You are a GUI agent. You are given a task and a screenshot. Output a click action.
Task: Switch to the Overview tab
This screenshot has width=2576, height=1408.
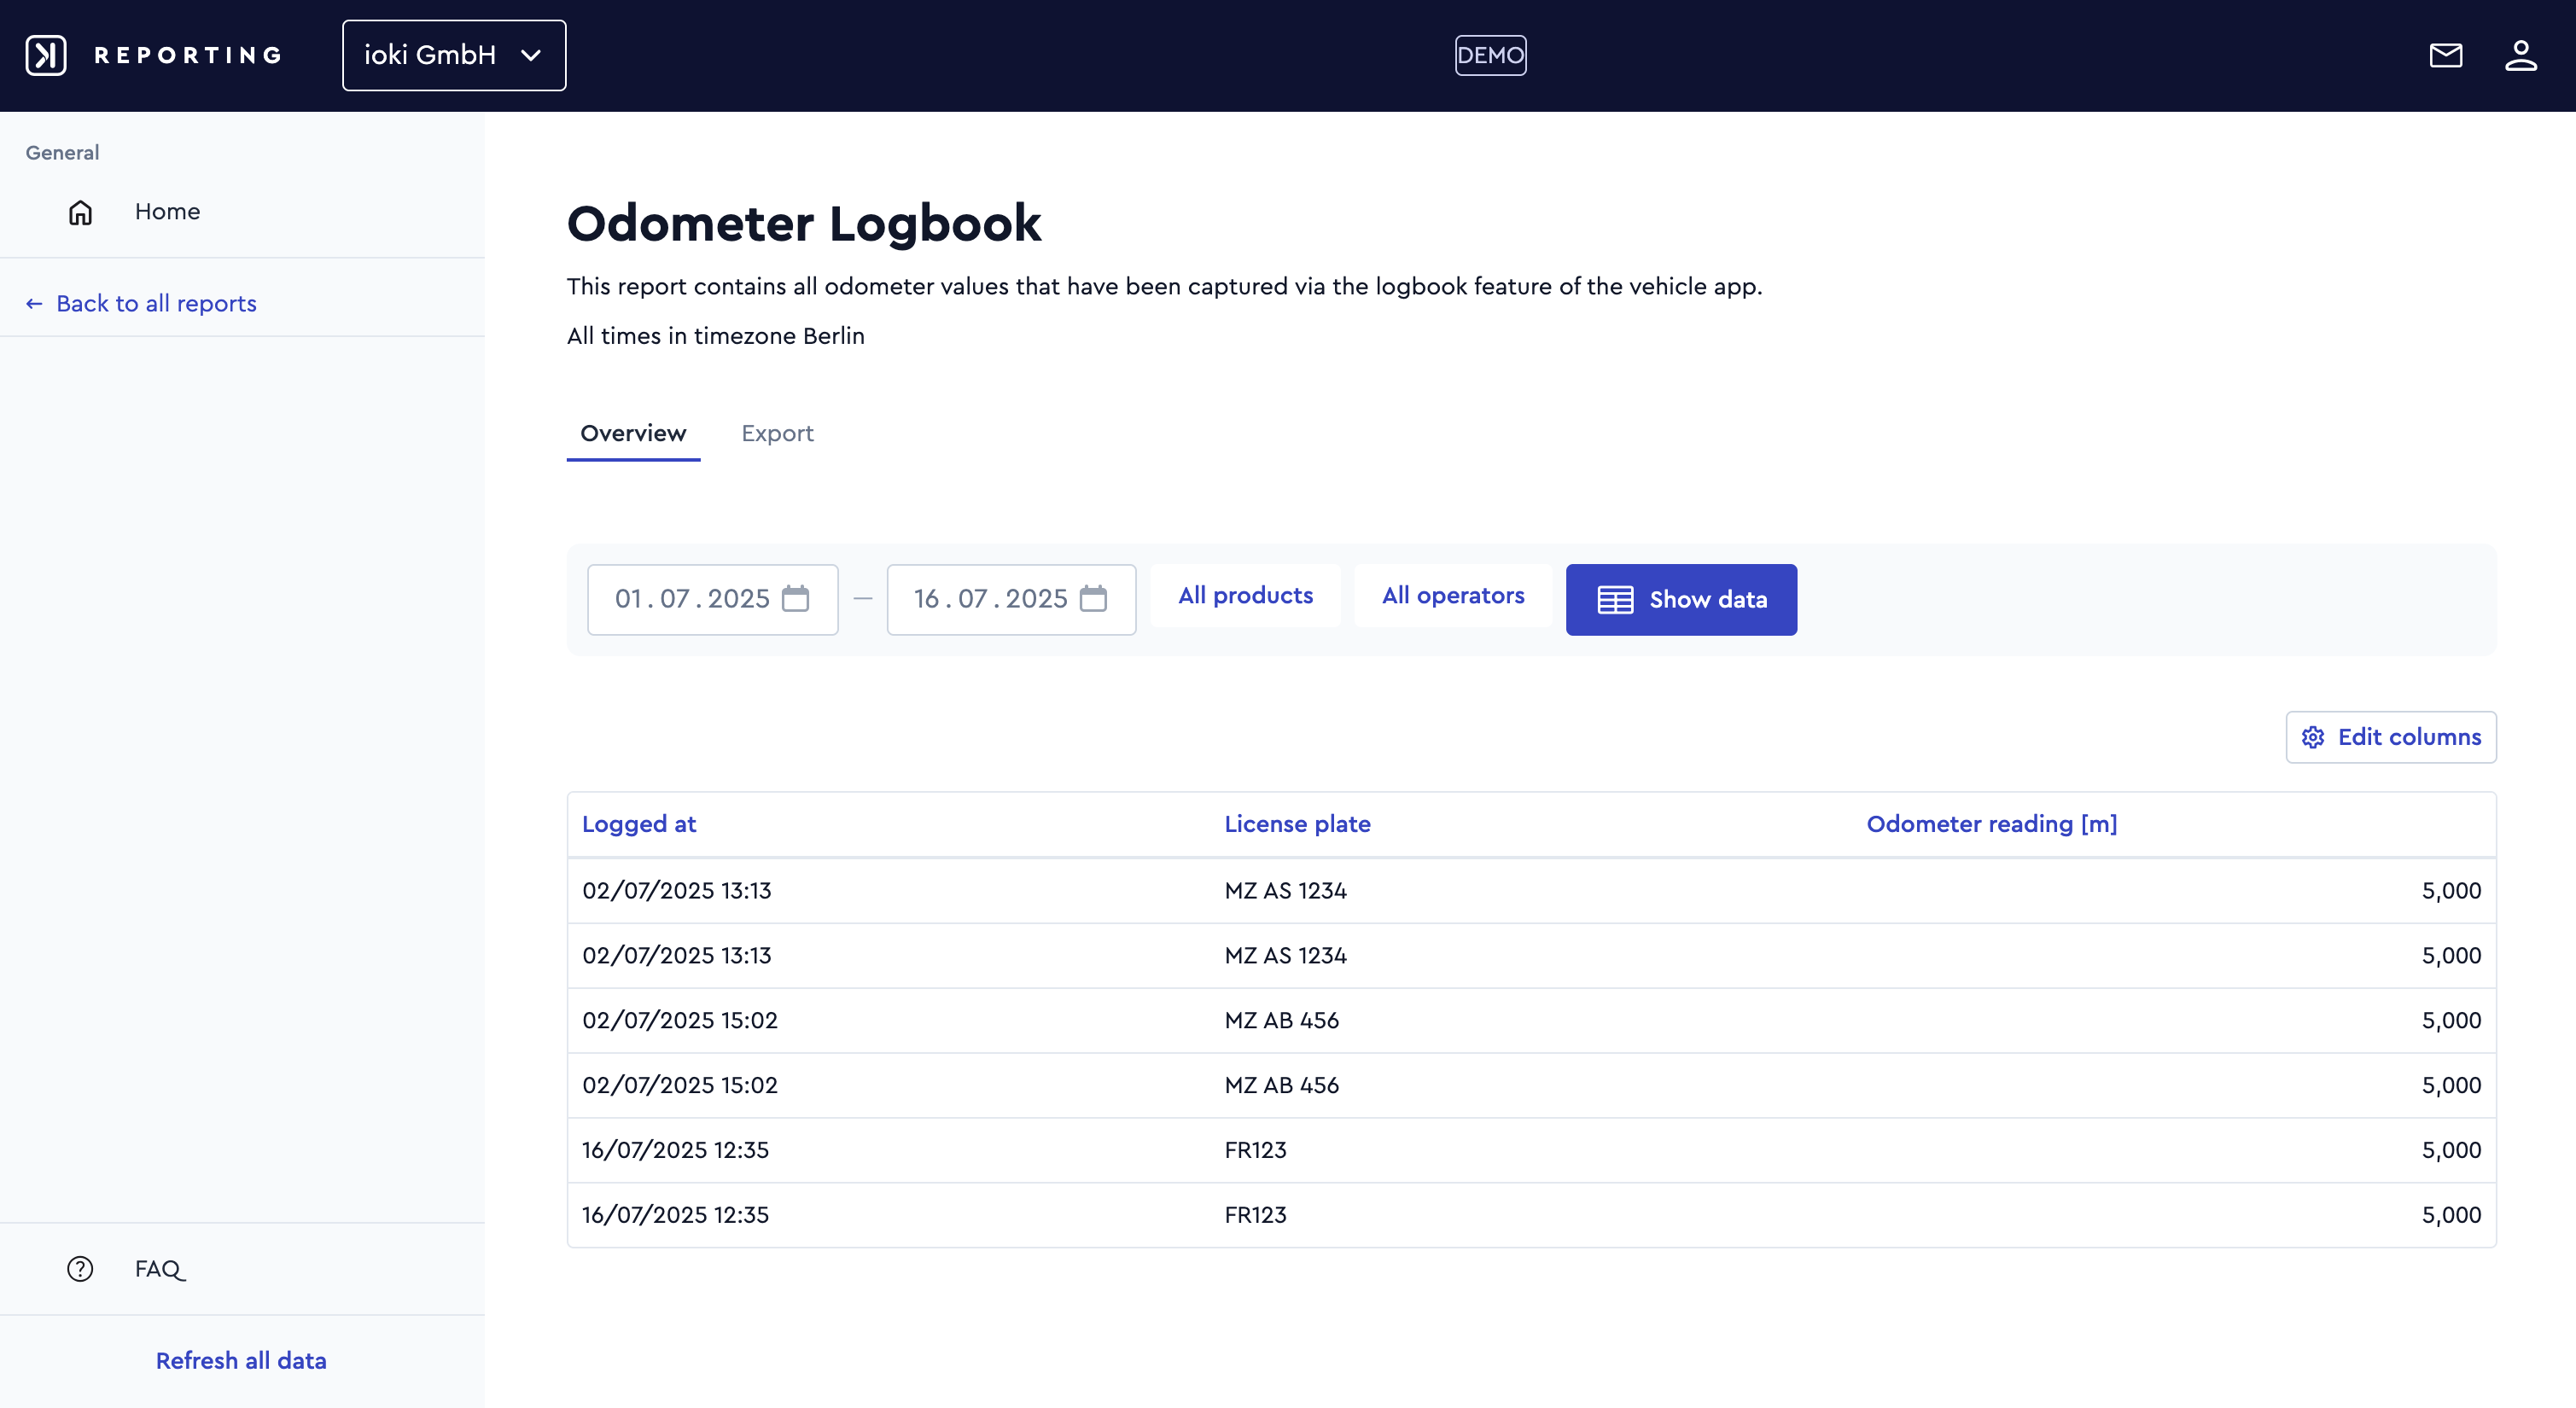click(633, 434)
